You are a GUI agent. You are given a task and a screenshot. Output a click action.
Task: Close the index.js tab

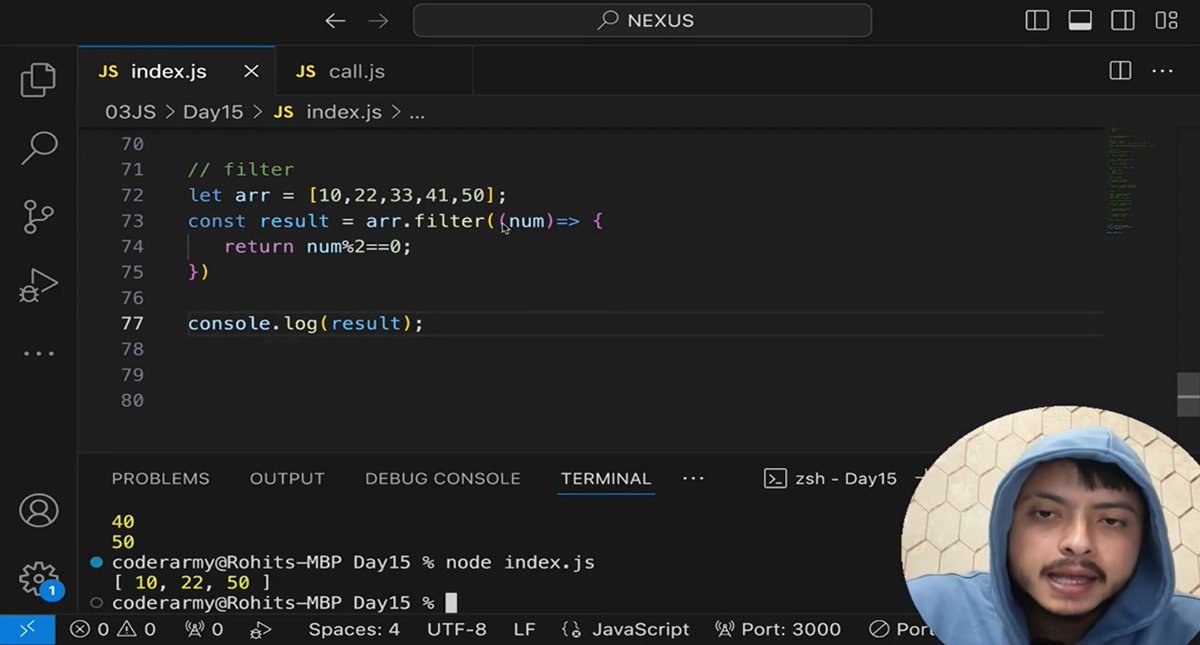tap(251, 71)
